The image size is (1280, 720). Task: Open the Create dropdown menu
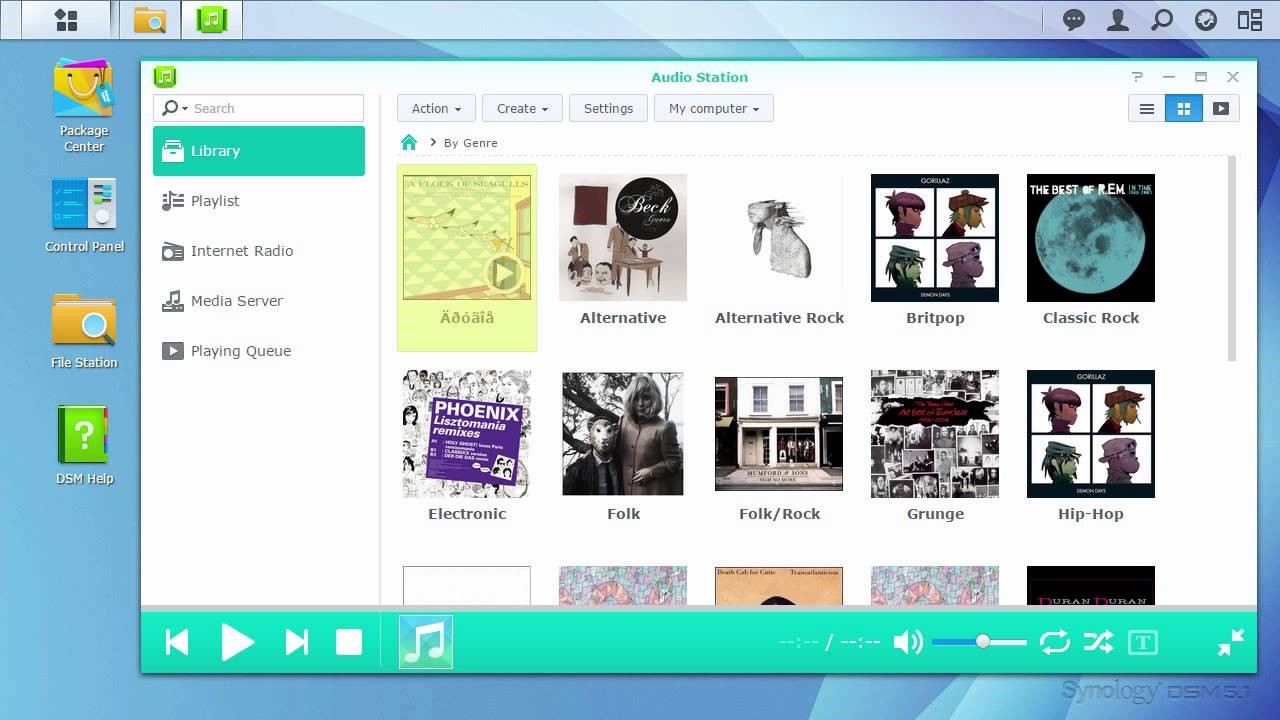click(x=522, y=108)
